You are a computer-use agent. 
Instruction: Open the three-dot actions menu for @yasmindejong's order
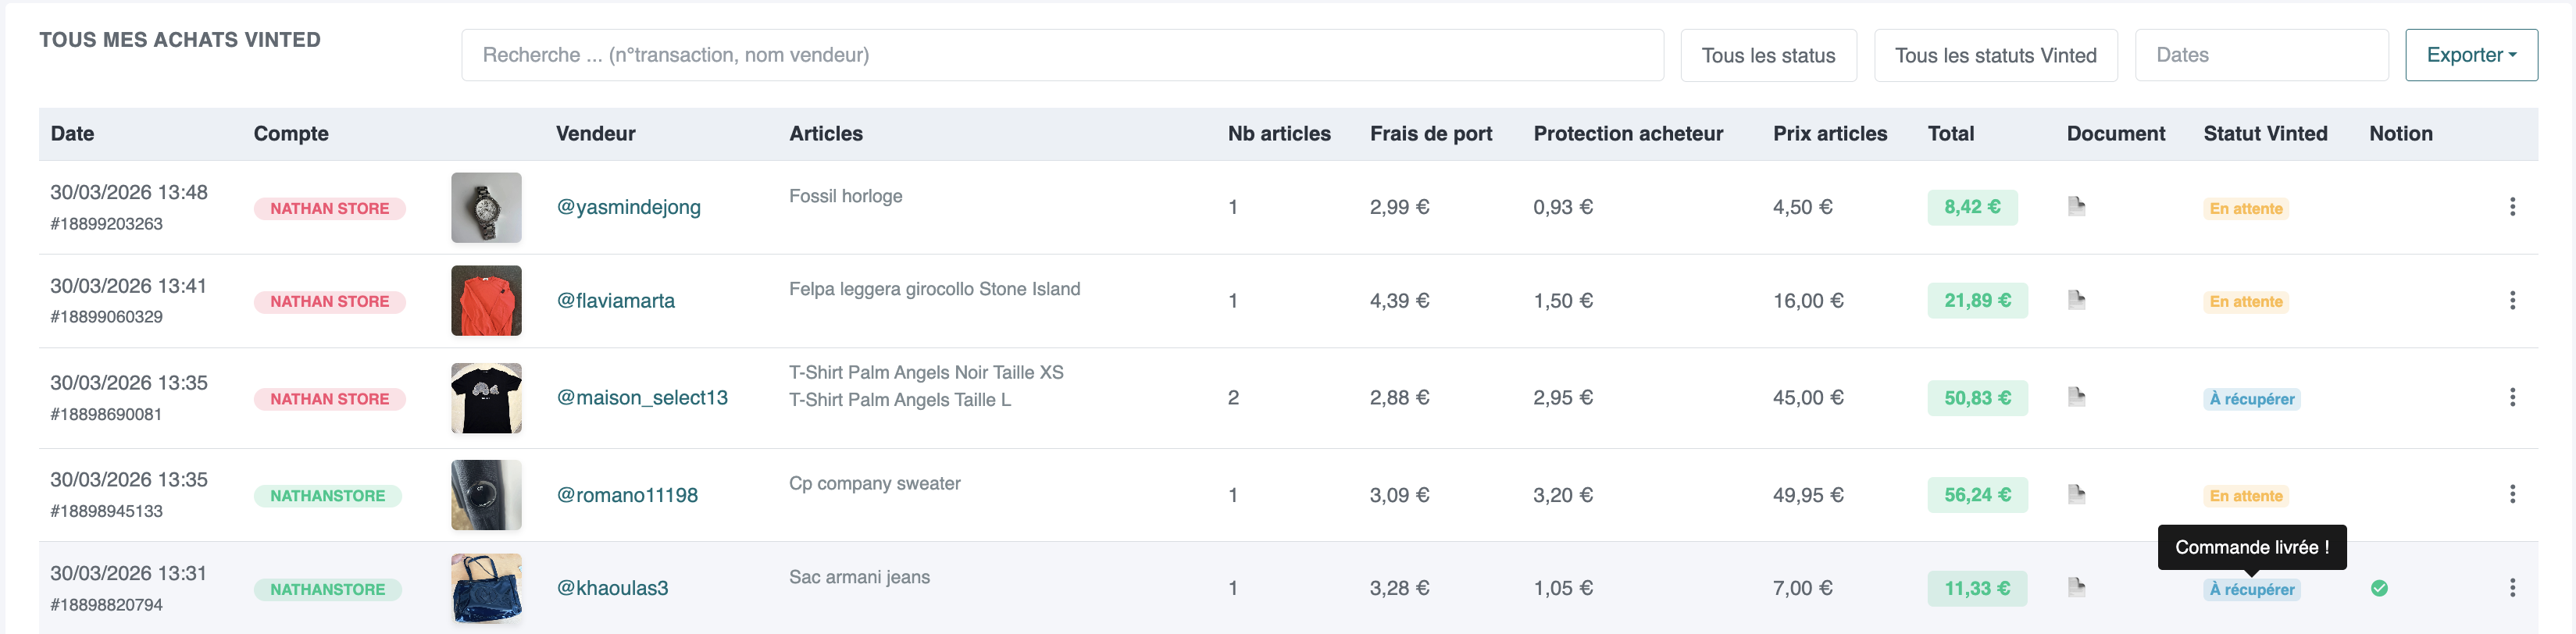[2513, 207]
